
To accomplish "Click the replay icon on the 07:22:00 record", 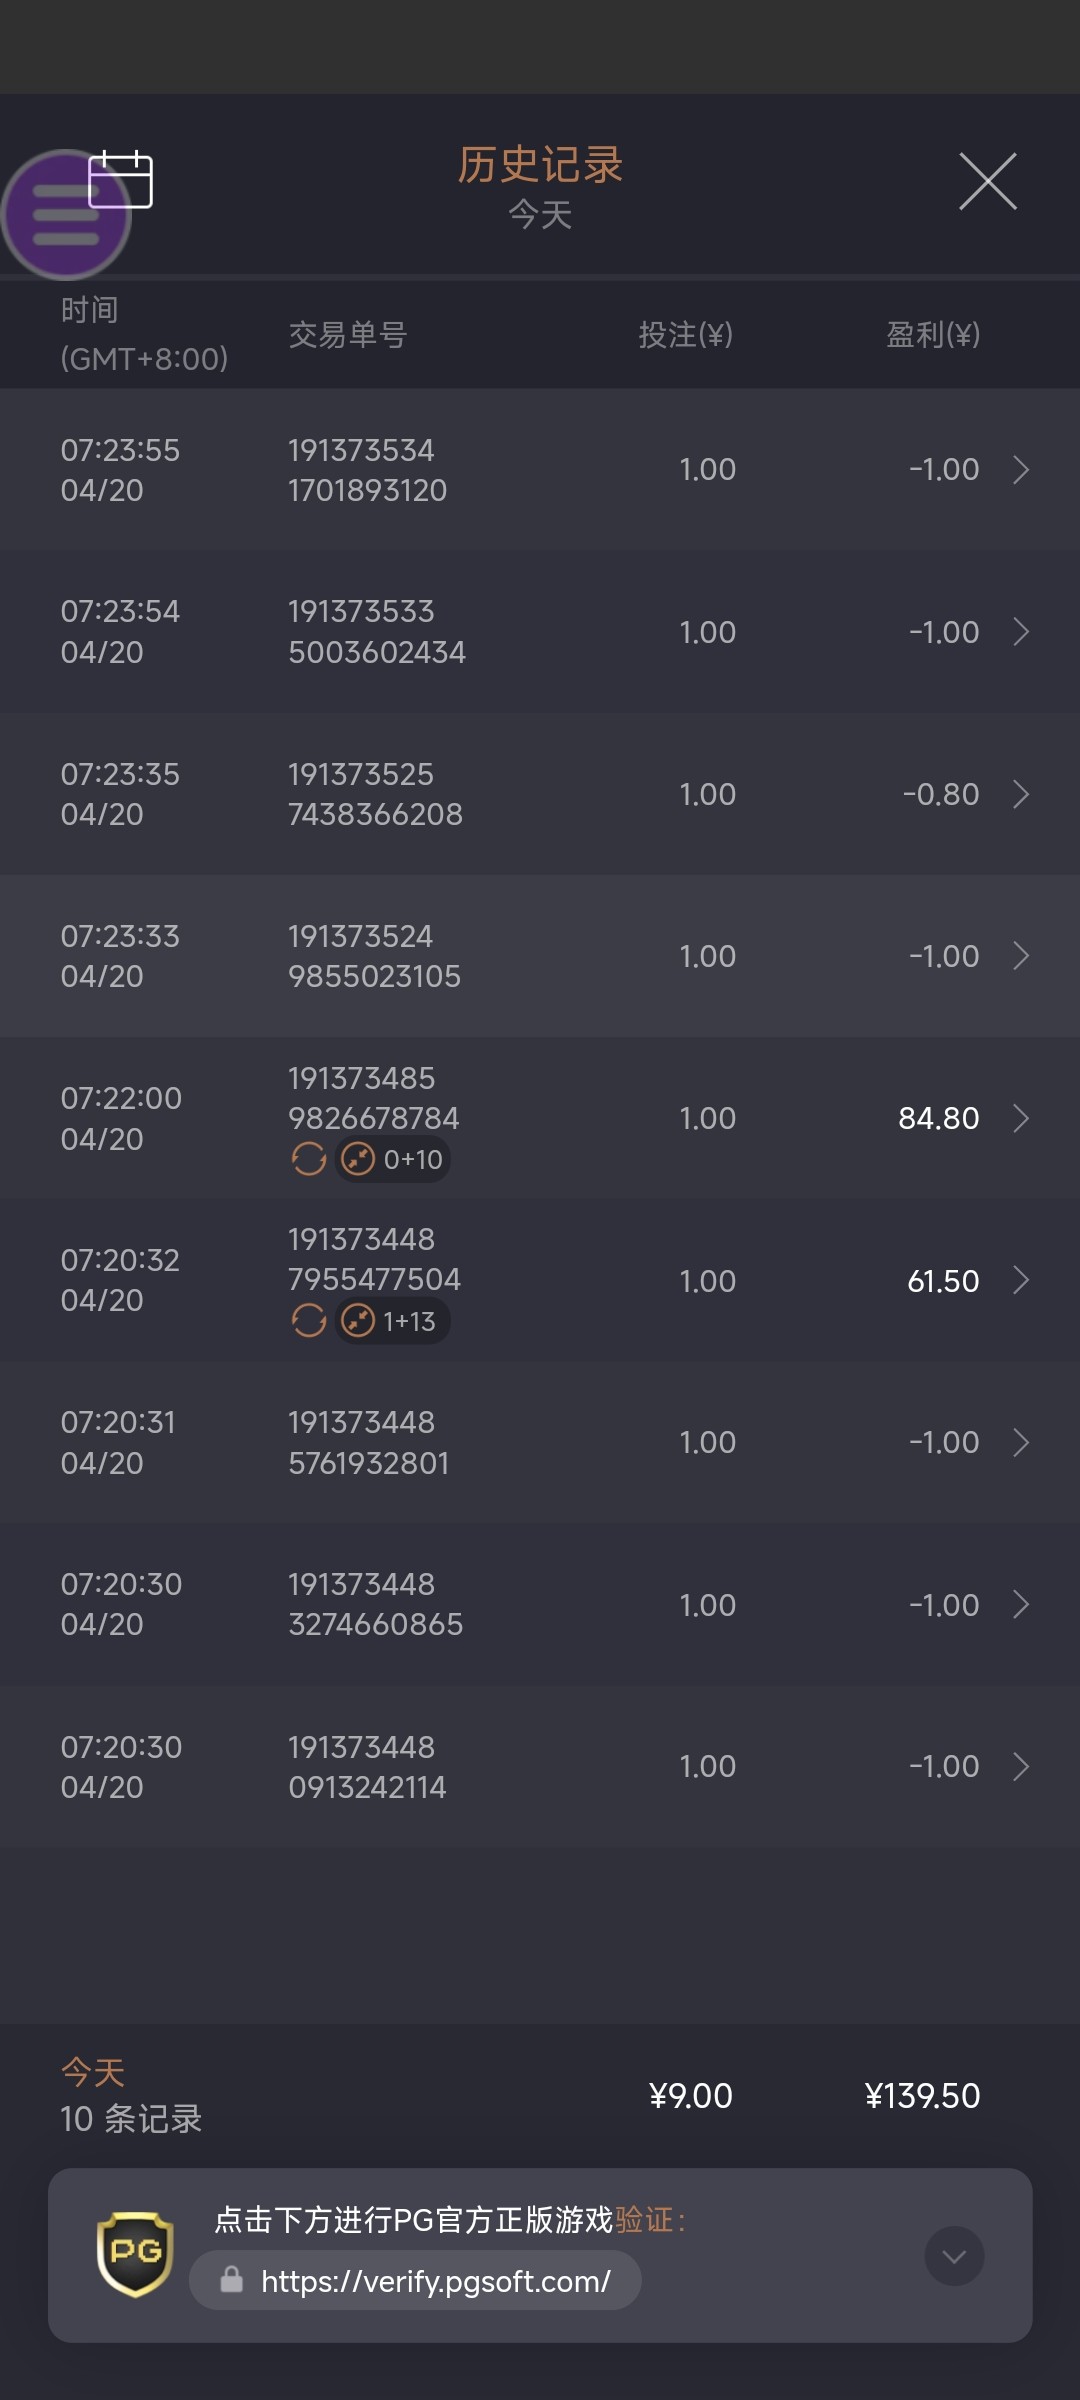I will point(309,1159).
